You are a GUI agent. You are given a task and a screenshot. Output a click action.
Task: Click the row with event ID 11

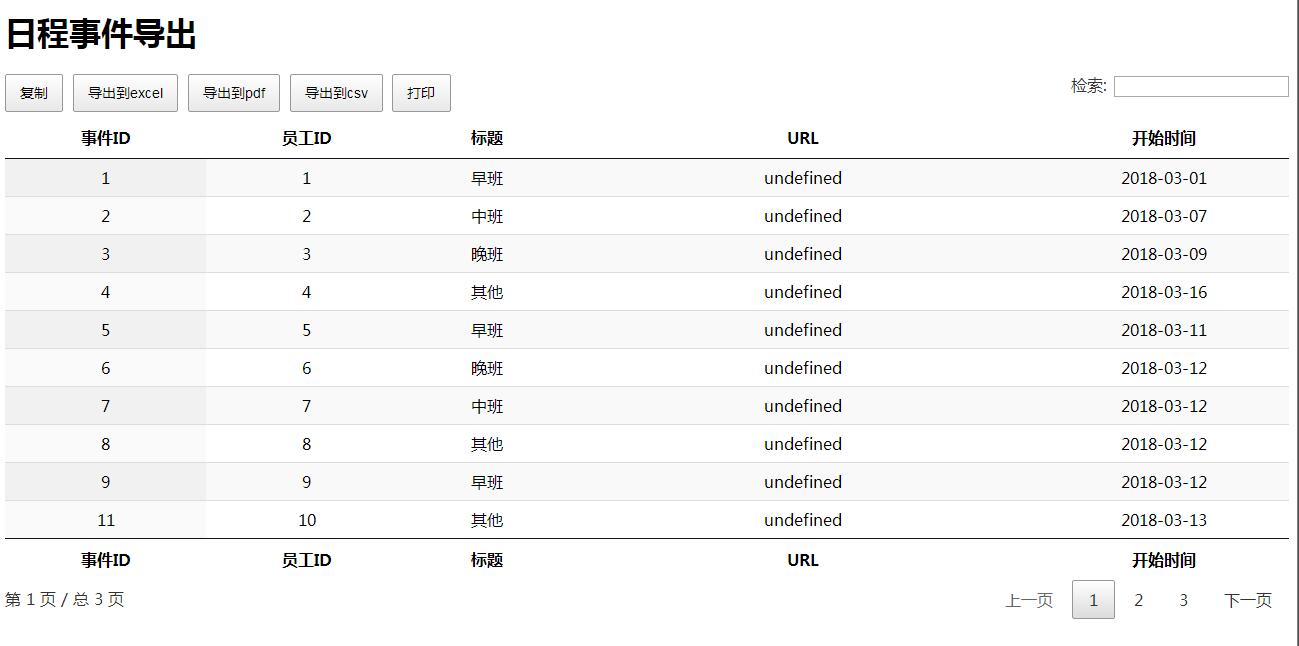tap(105, 520)
